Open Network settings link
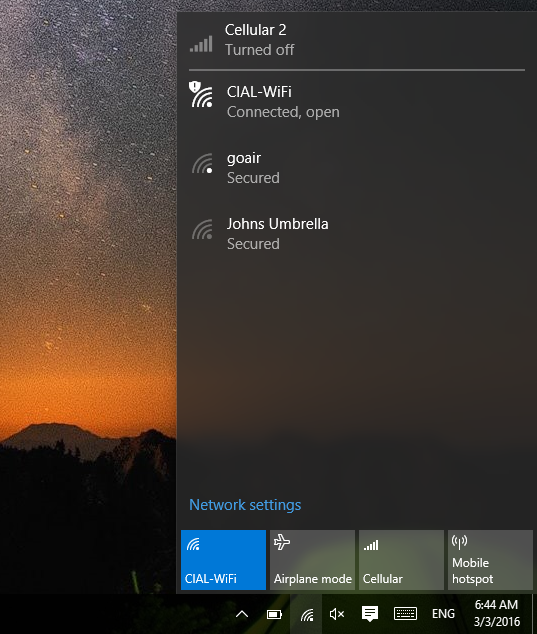 click(245, 505)
